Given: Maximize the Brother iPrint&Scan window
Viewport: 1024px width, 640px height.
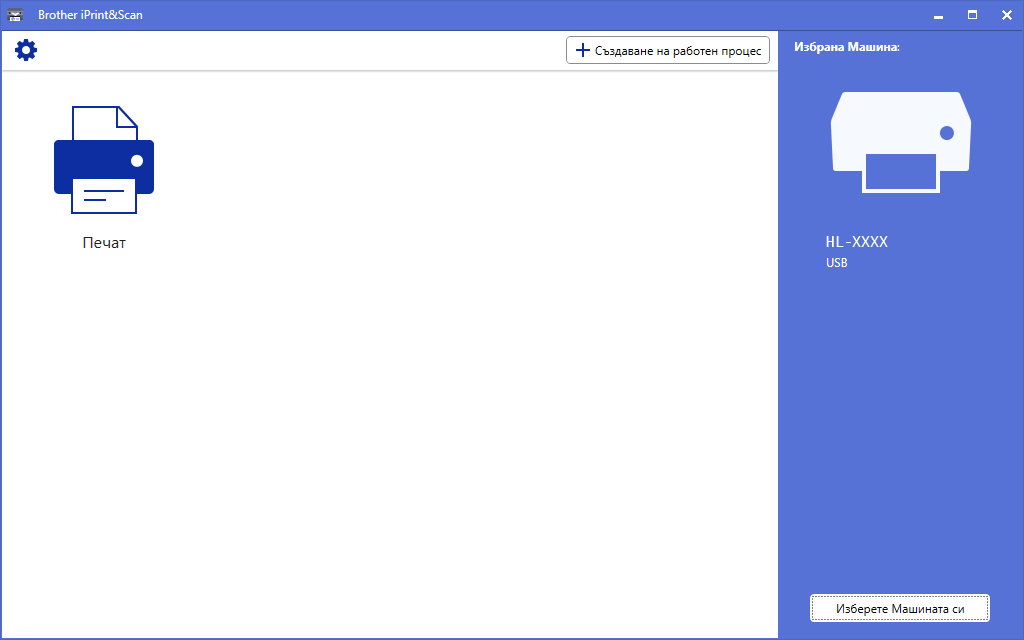Looking at the screenshot, I should coord(972,14).
